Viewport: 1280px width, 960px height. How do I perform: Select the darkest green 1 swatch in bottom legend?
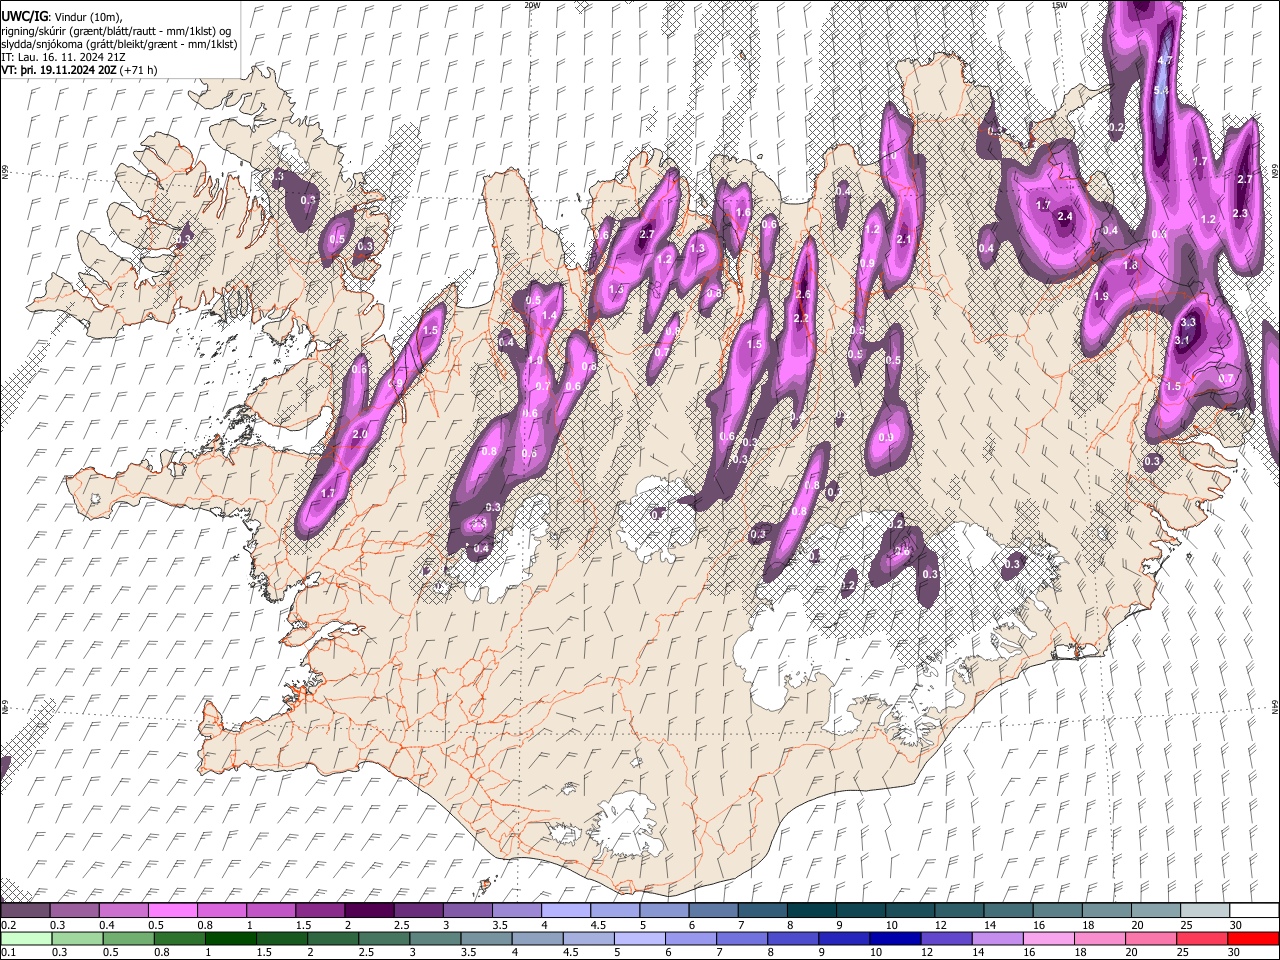click(x=231, y=938)
